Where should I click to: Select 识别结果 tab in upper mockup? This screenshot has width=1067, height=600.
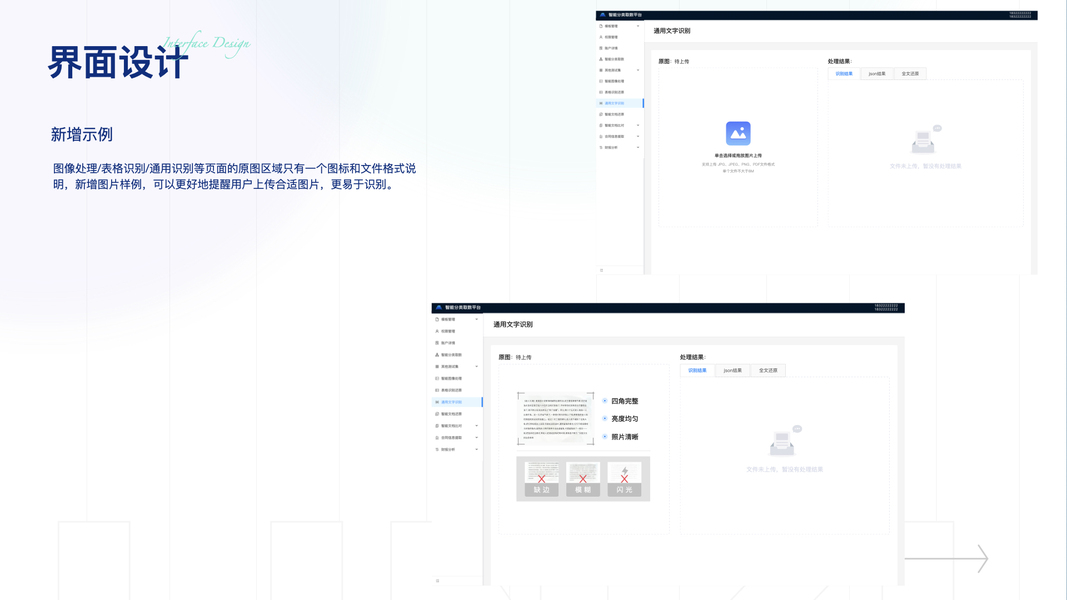[844, 73]
